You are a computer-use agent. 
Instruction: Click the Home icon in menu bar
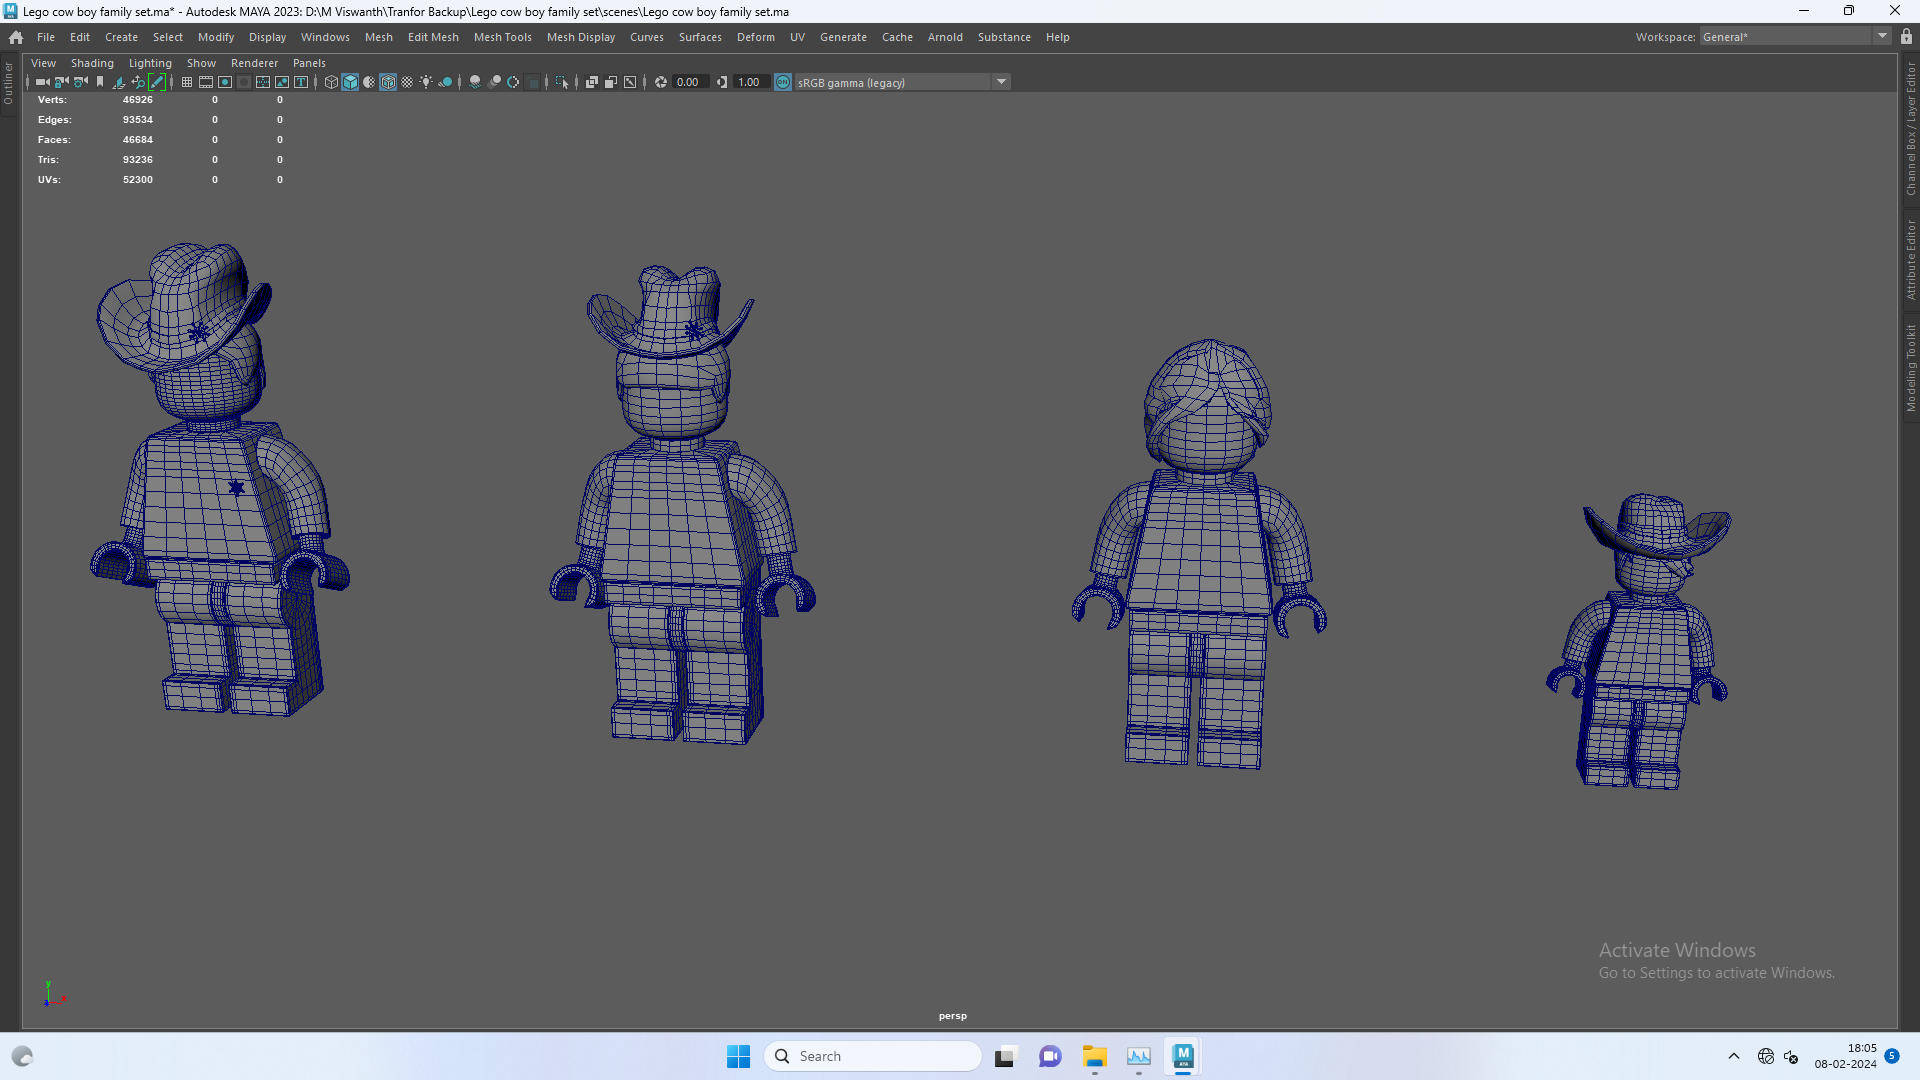pyautogui.click(x=16, y=37)
